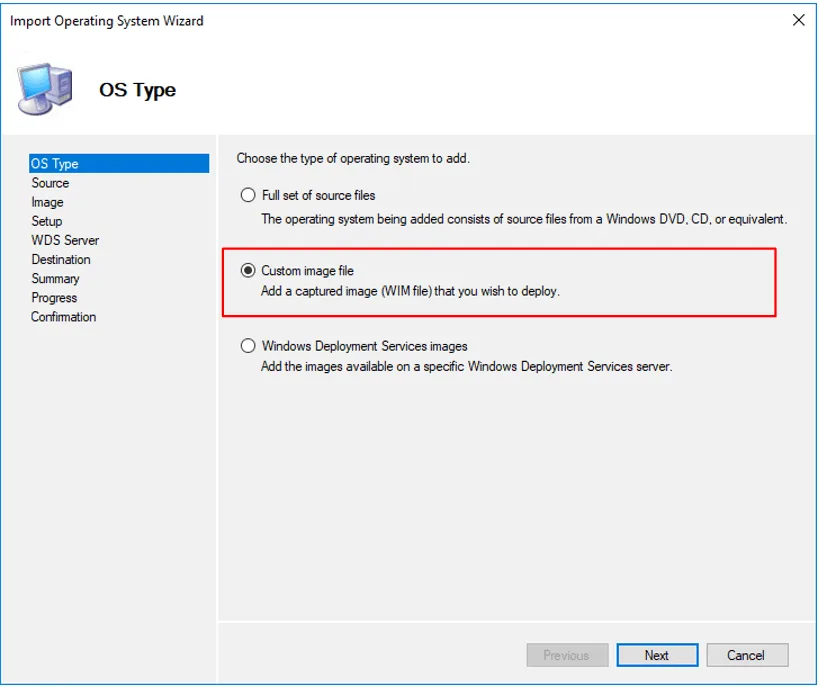Screen dimensions: 820x687
Task: Click 'Add the images available' WDS description
Action: pos(466,367)
